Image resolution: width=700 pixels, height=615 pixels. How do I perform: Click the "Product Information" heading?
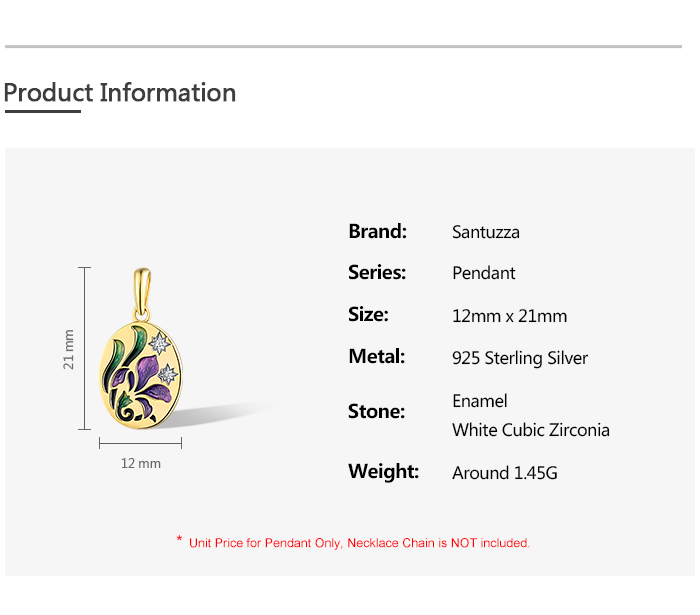tap(120, 93)
